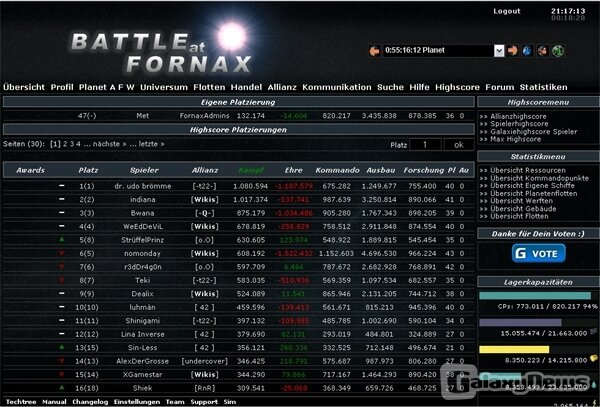600x407 pixels.
Task: Click the purple metal storage bar
Action: pos(520,322)
